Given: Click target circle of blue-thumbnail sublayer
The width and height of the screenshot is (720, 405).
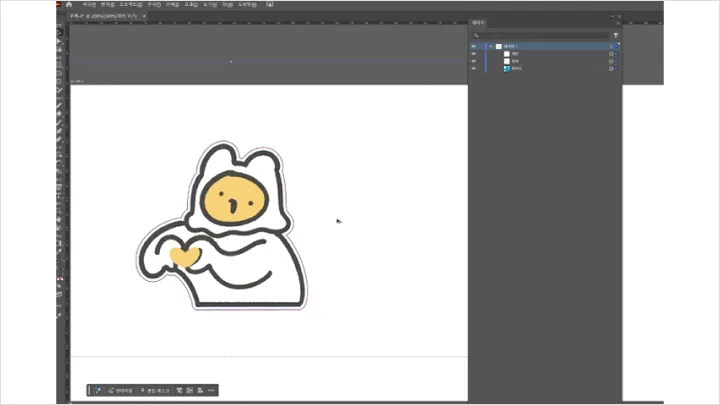Looking at the screenshot, I should pos(611,68).
